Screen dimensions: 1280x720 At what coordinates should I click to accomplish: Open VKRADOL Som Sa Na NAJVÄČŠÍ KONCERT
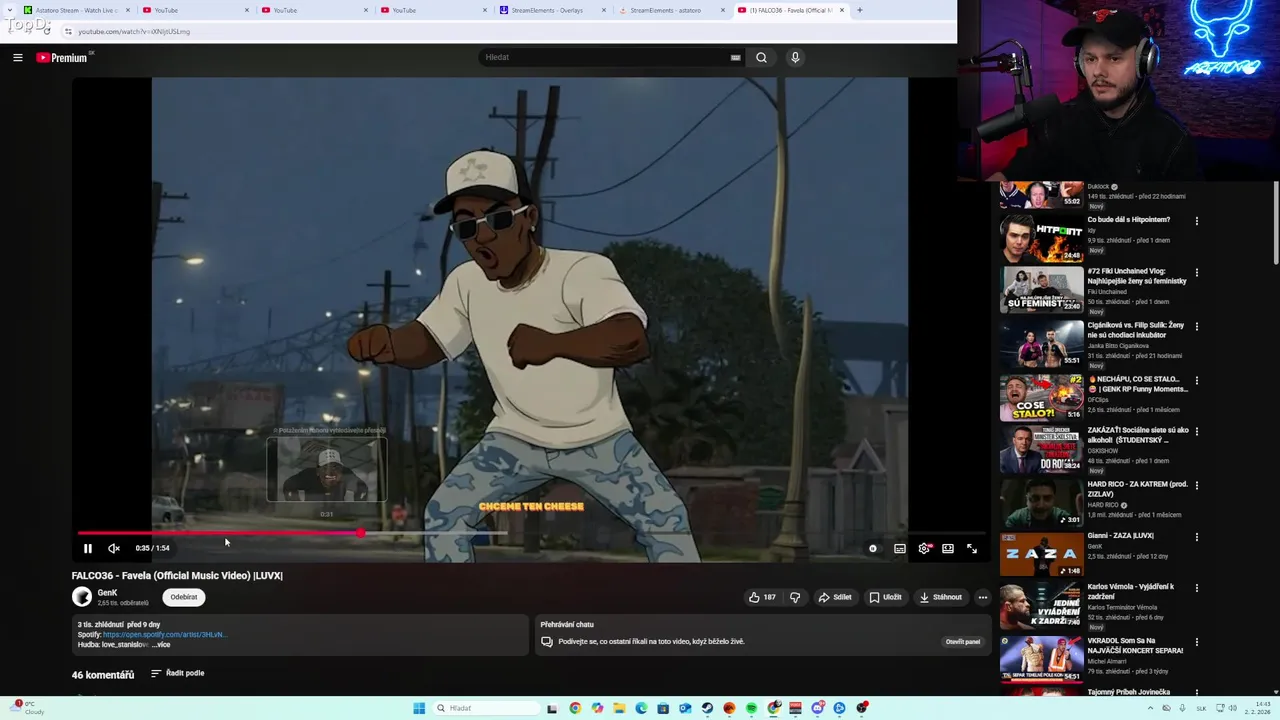click(1135, 645)
